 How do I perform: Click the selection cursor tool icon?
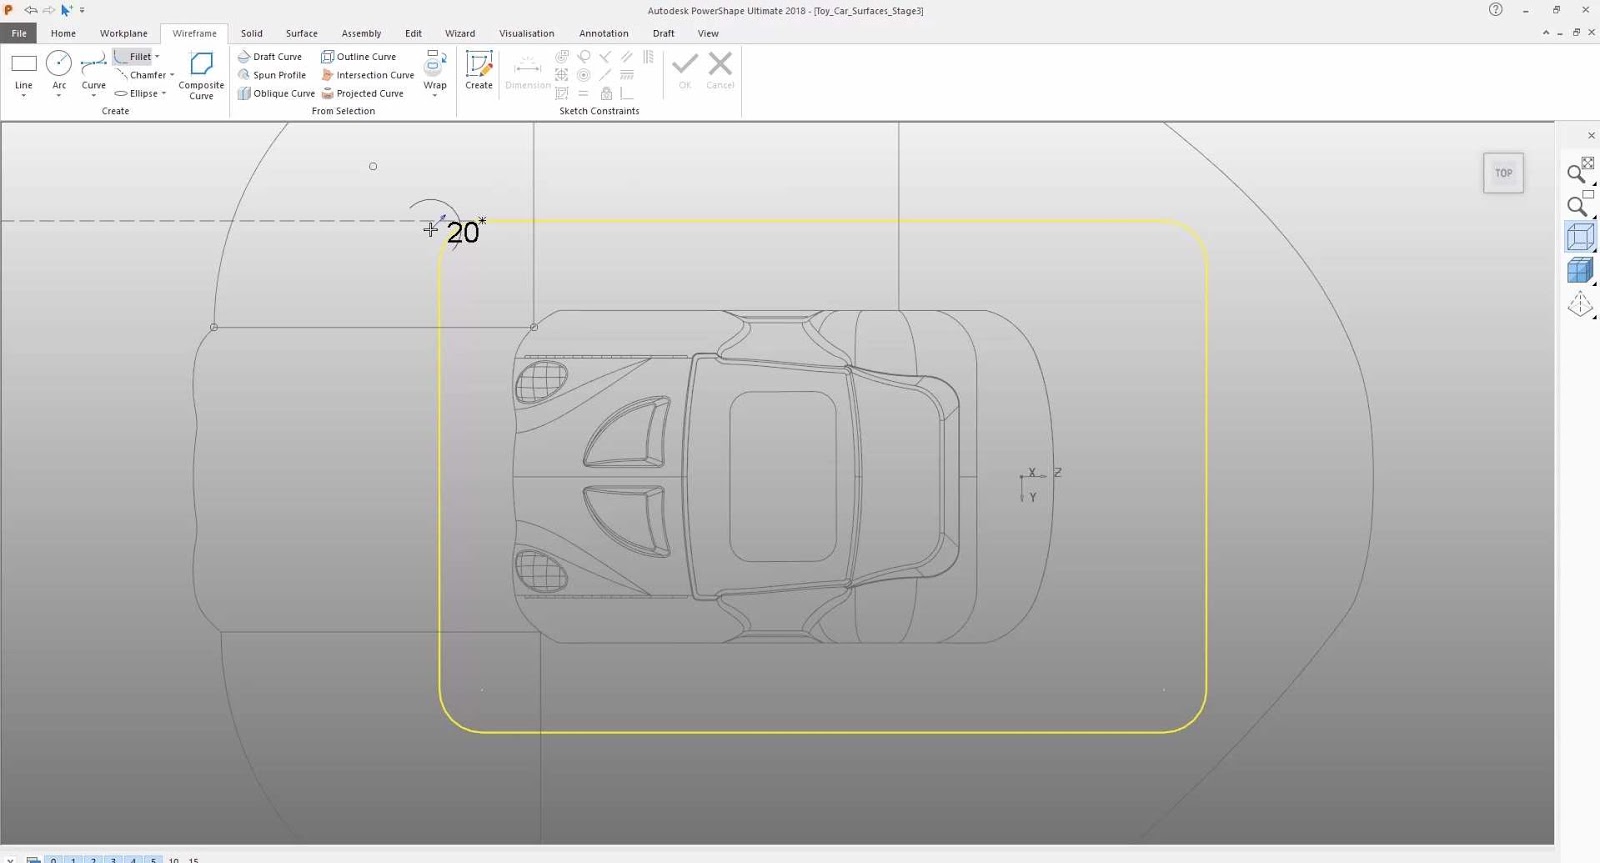point(66,10)
